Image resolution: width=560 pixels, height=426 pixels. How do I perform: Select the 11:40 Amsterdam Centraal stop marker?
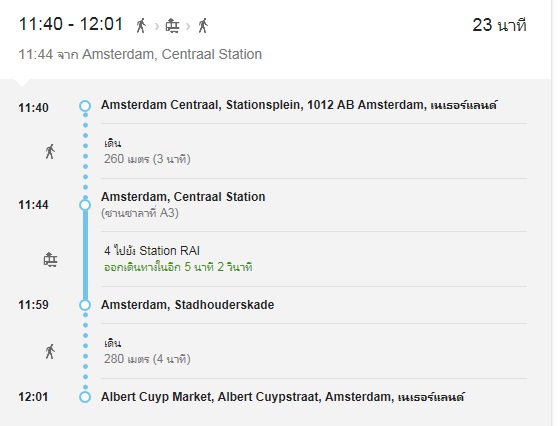pos(85,106)
